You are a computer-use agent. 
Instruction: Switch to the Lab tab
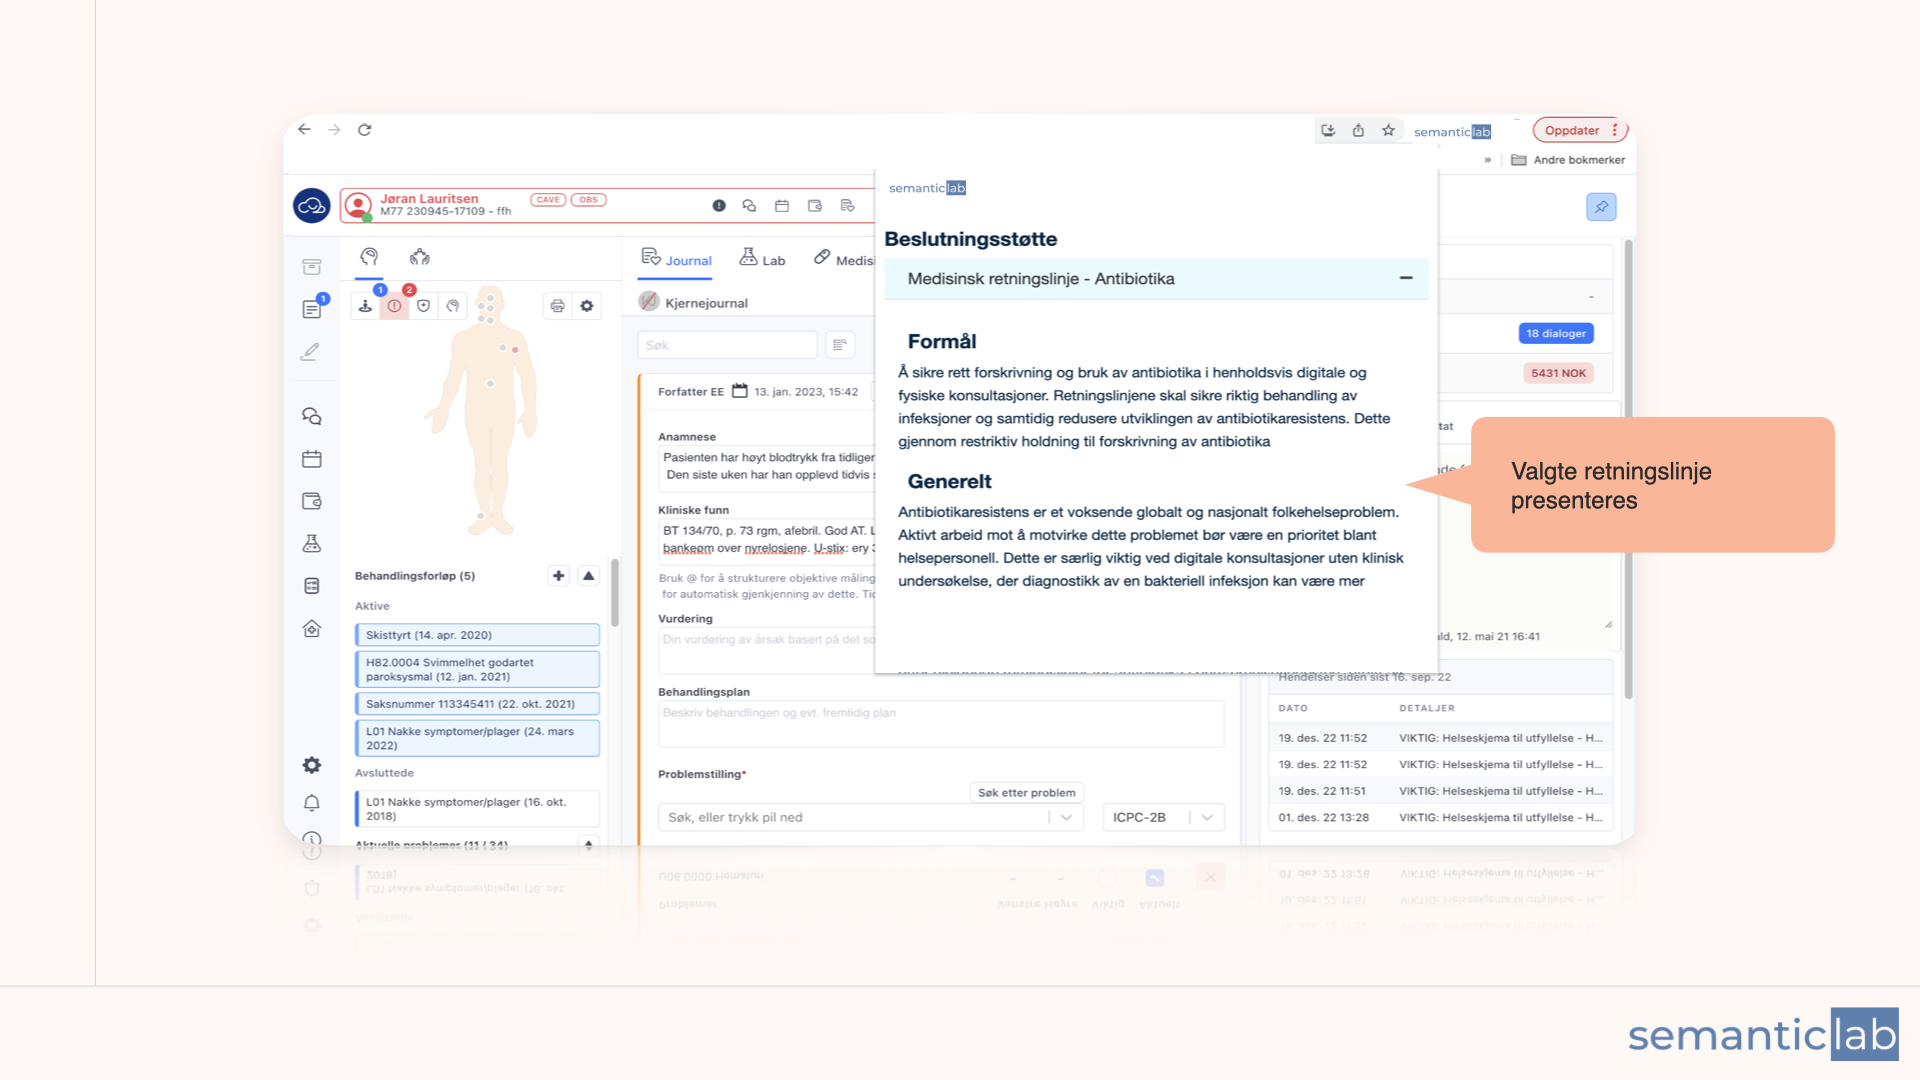(x=762, y=259)
